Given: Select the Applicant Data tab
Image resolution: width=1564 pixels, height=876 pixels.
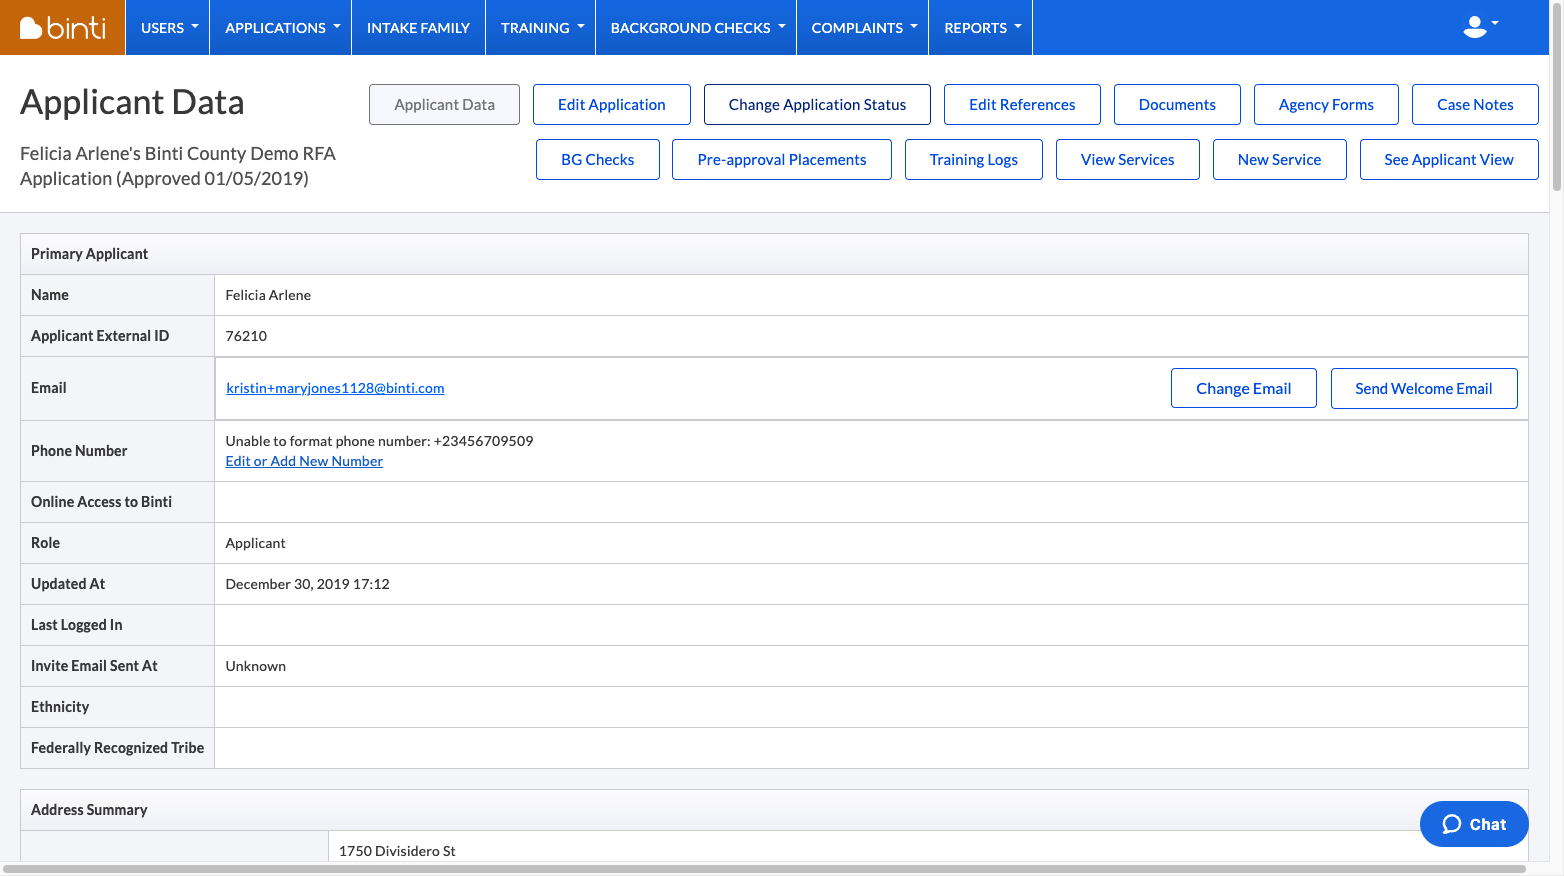Looking at the screenshot, I should (444, 105).
